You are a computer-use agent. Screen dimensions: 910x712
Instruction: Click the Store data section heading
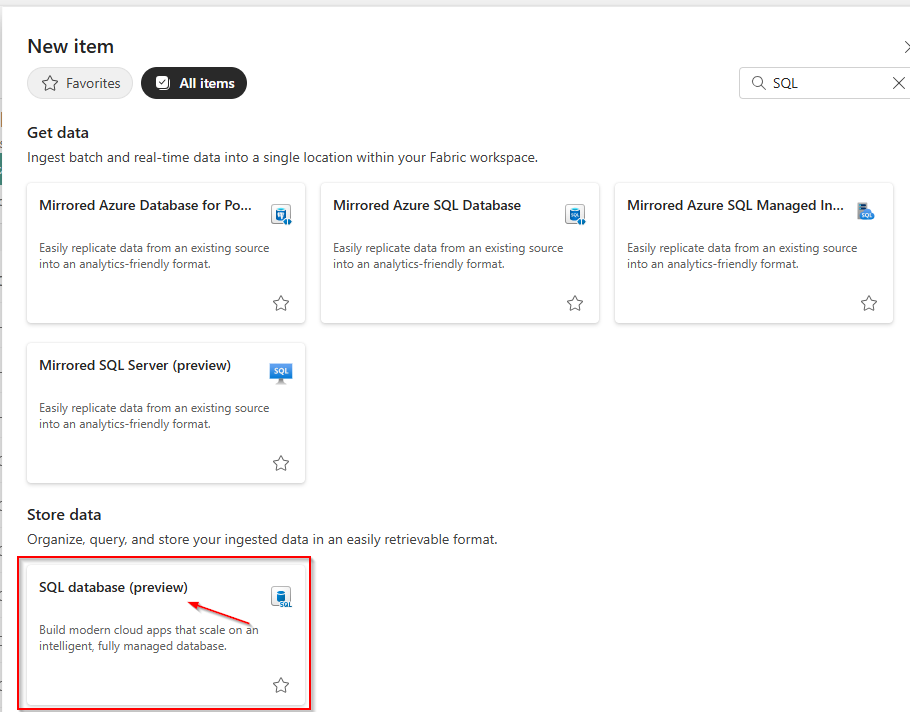[64, 515]
